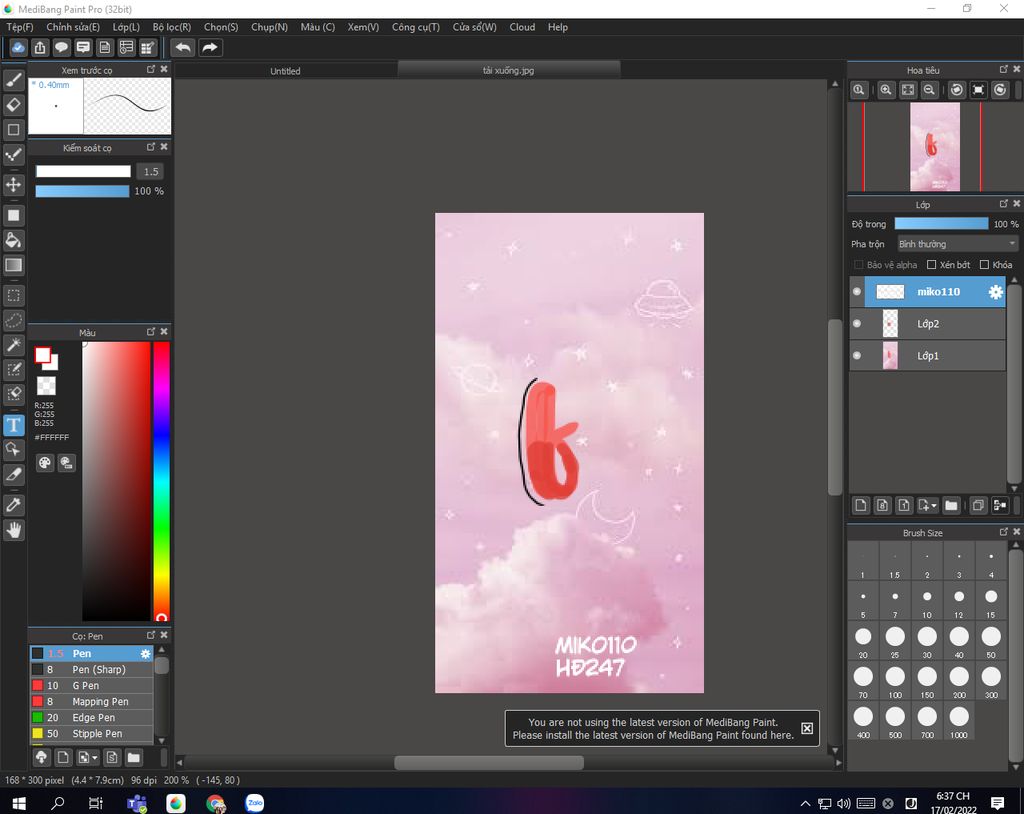Image resolution: width=1024 pixels, height=814 pixels.
Task: Choose brush size 100 preset
Action: (x=895, y=681)
